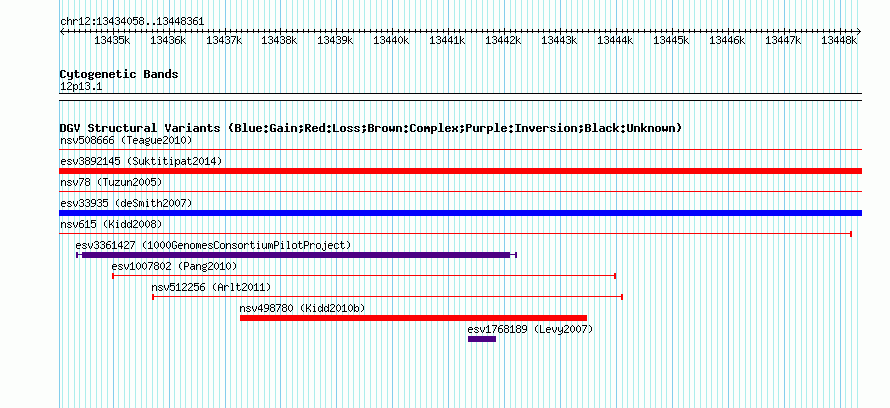
Task: Select the purple esv3361427 inversion bar
Action: point(296,255)
